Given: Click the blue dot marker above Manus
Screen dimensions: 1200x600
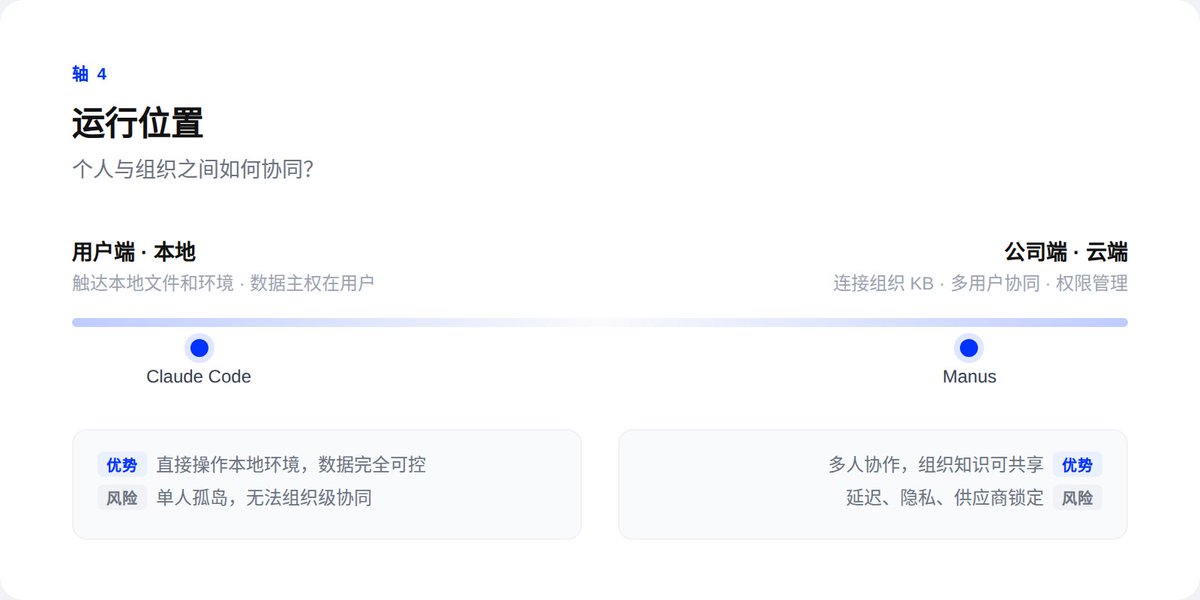Looking at the screenshot, I should coord(968,348).
